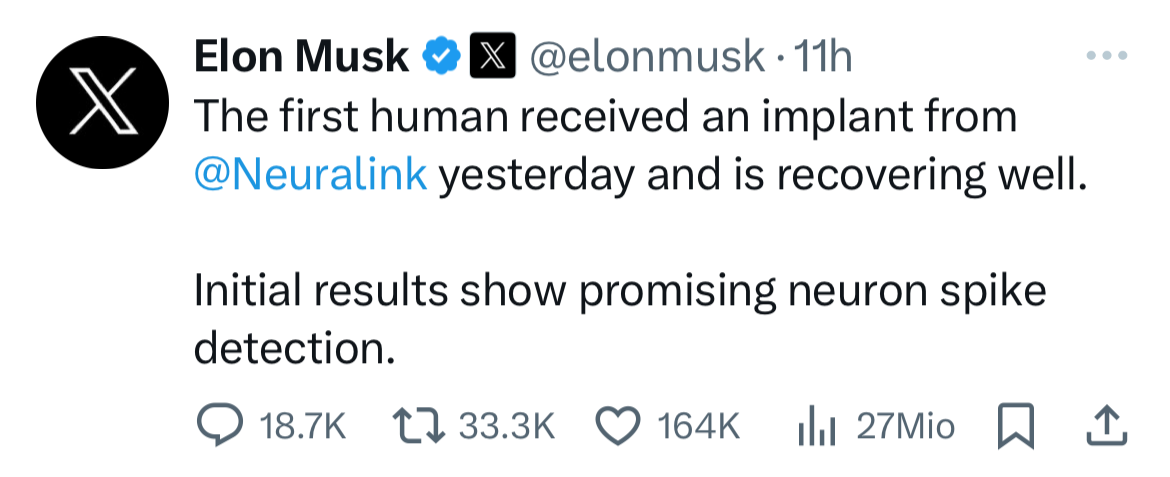Like the post with heart icon

point(619,425)
